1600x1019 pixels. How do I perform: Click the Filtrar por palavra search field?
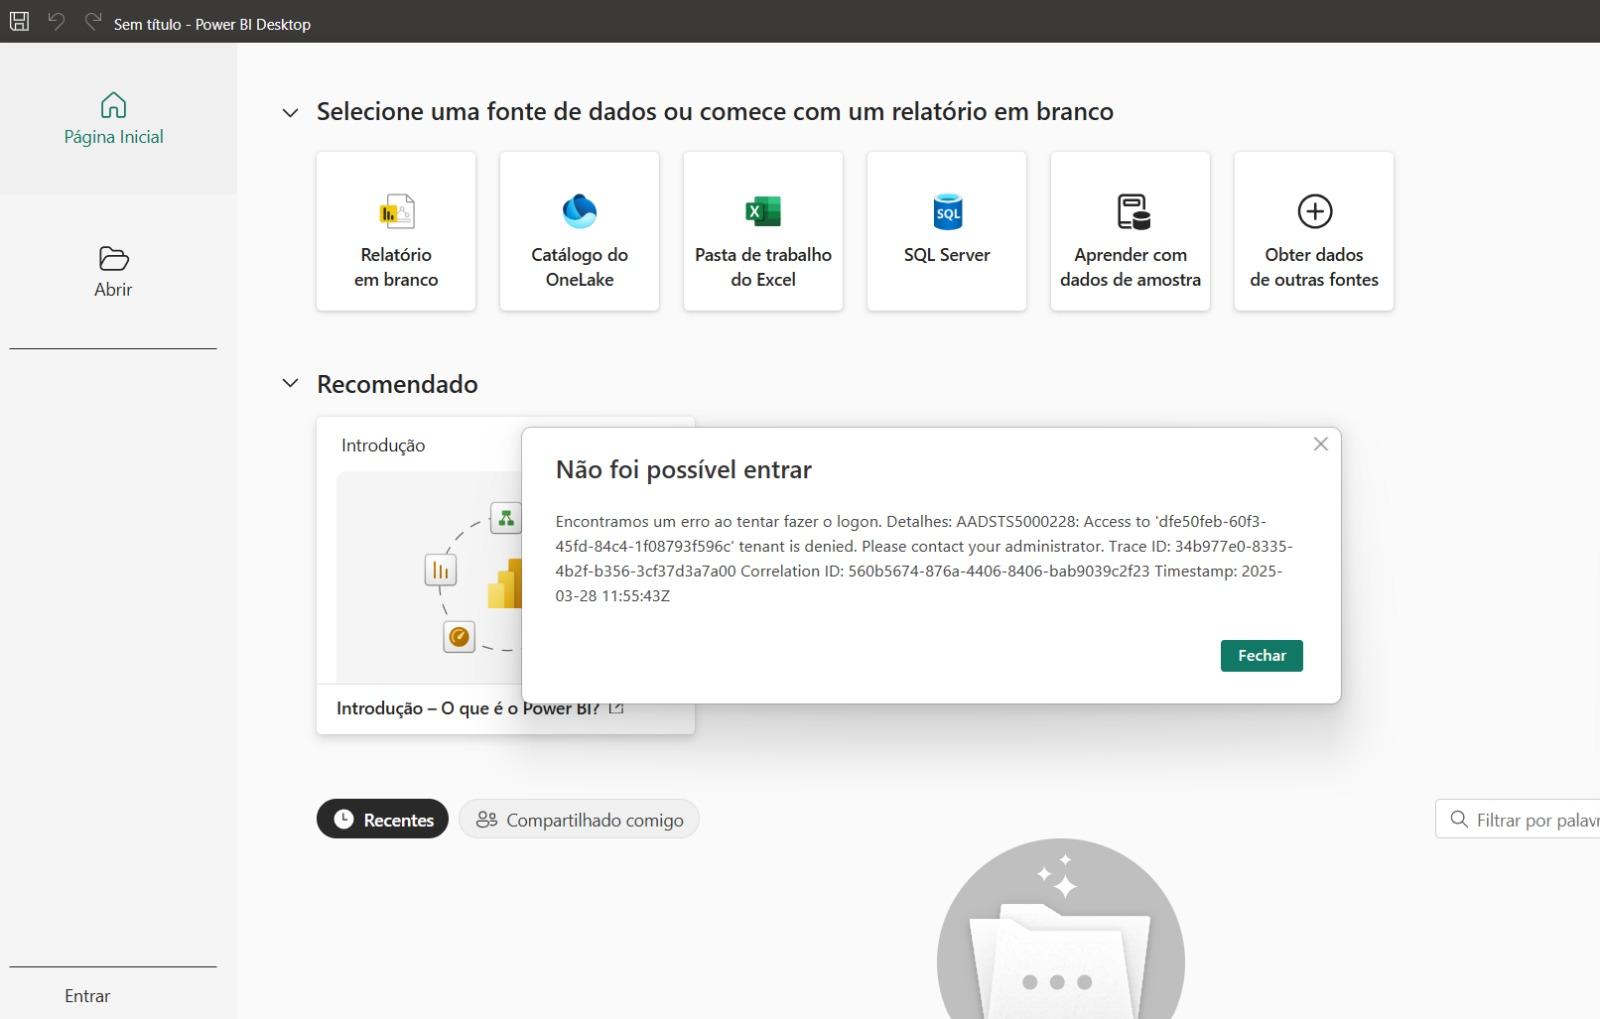coord(1520,818)
